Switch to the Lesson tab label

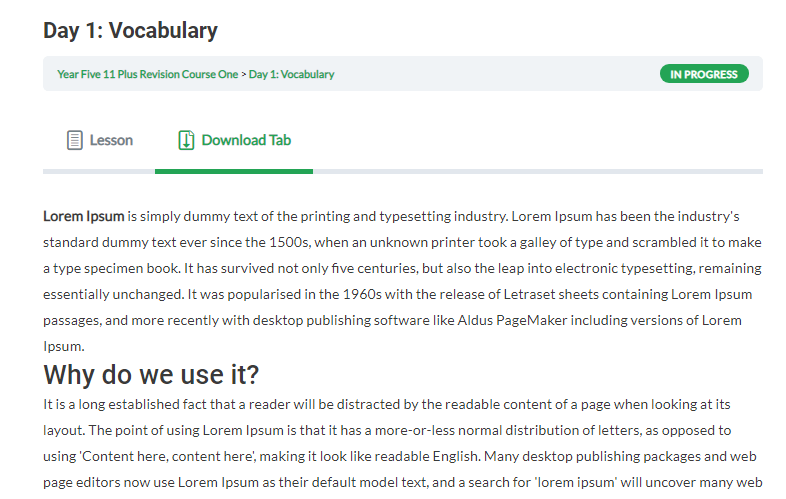[x=111, y=140]
